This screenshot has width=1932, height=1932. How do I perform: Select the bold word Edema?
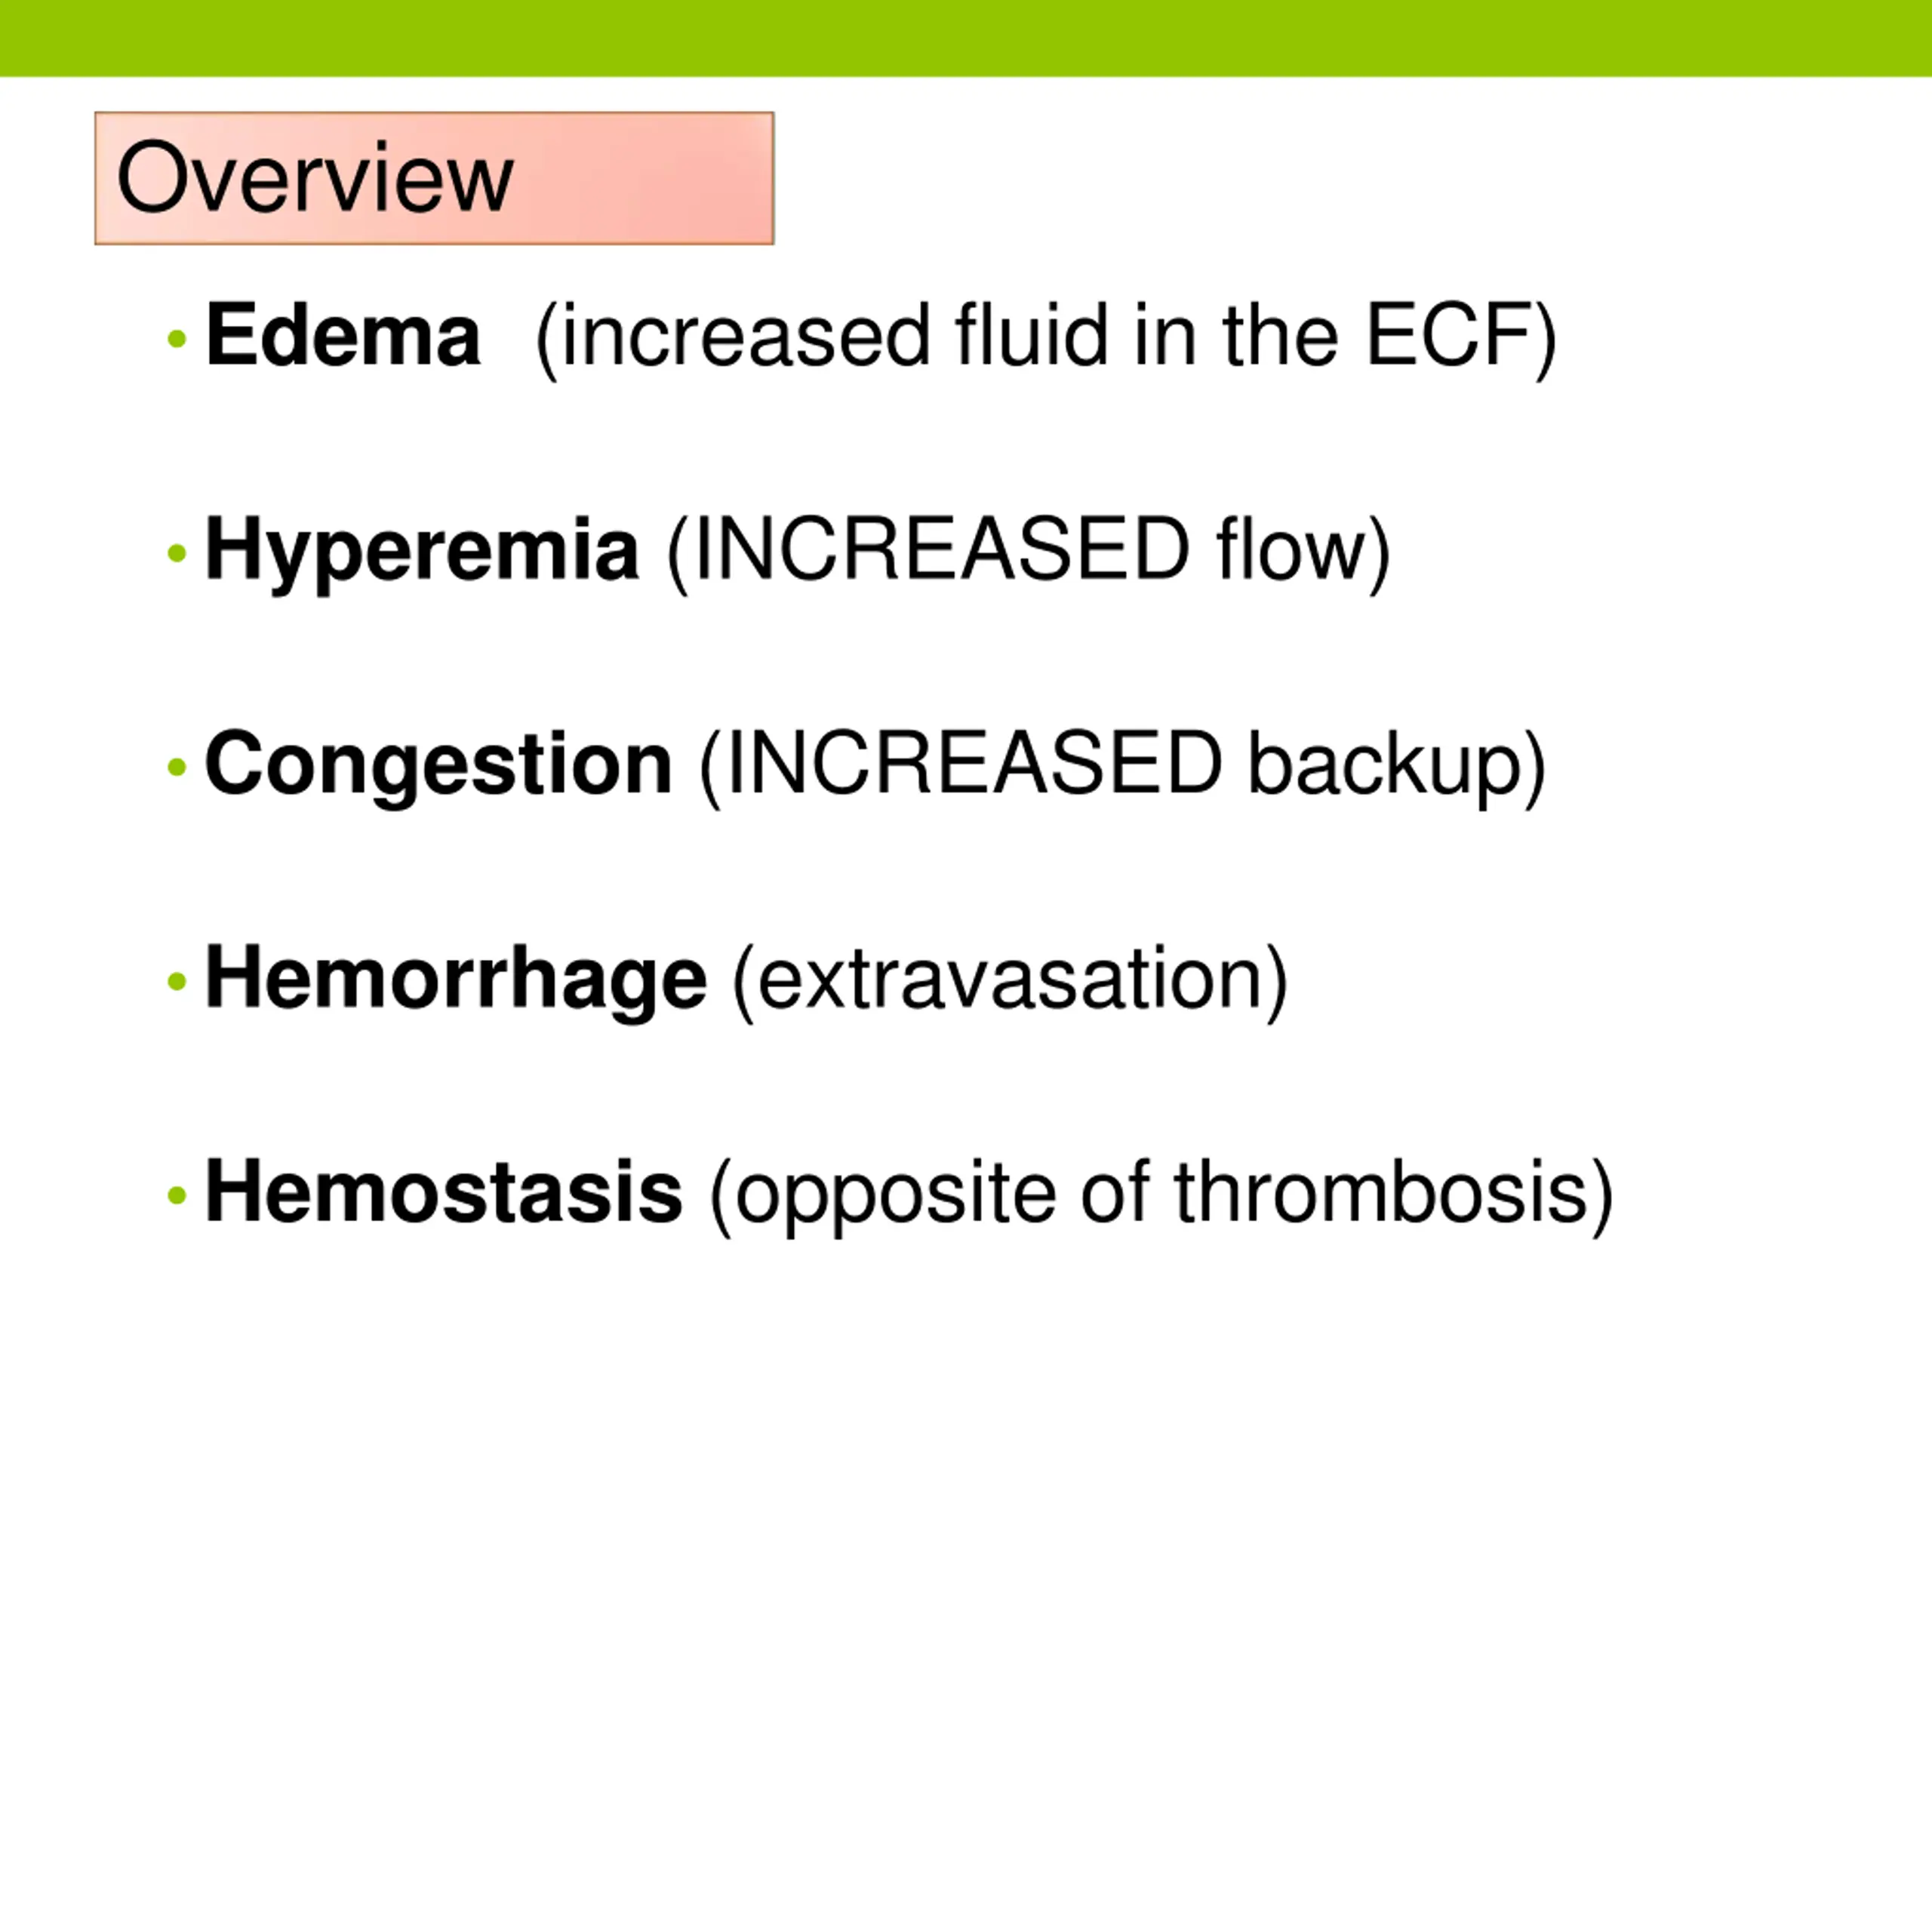(x=343, y=335)
